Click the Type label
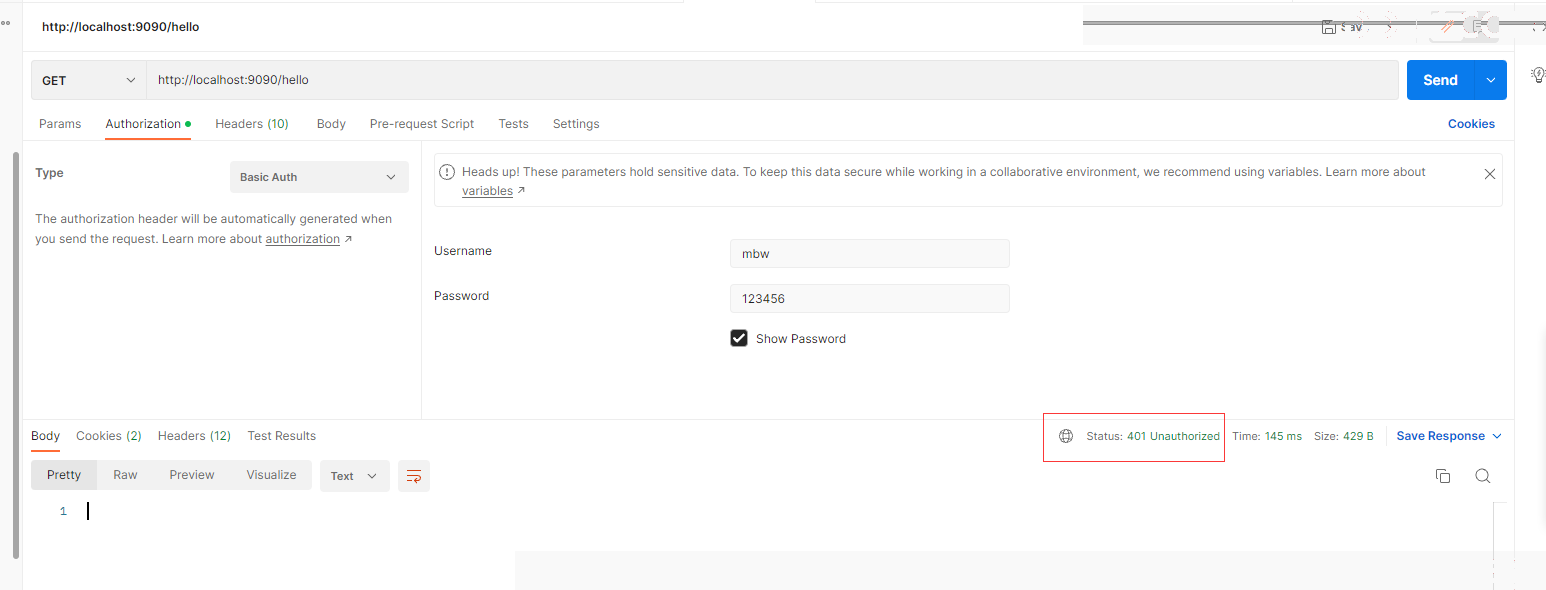The width and height of the screenshot is (1546, 590). click(x=49, y=173)
